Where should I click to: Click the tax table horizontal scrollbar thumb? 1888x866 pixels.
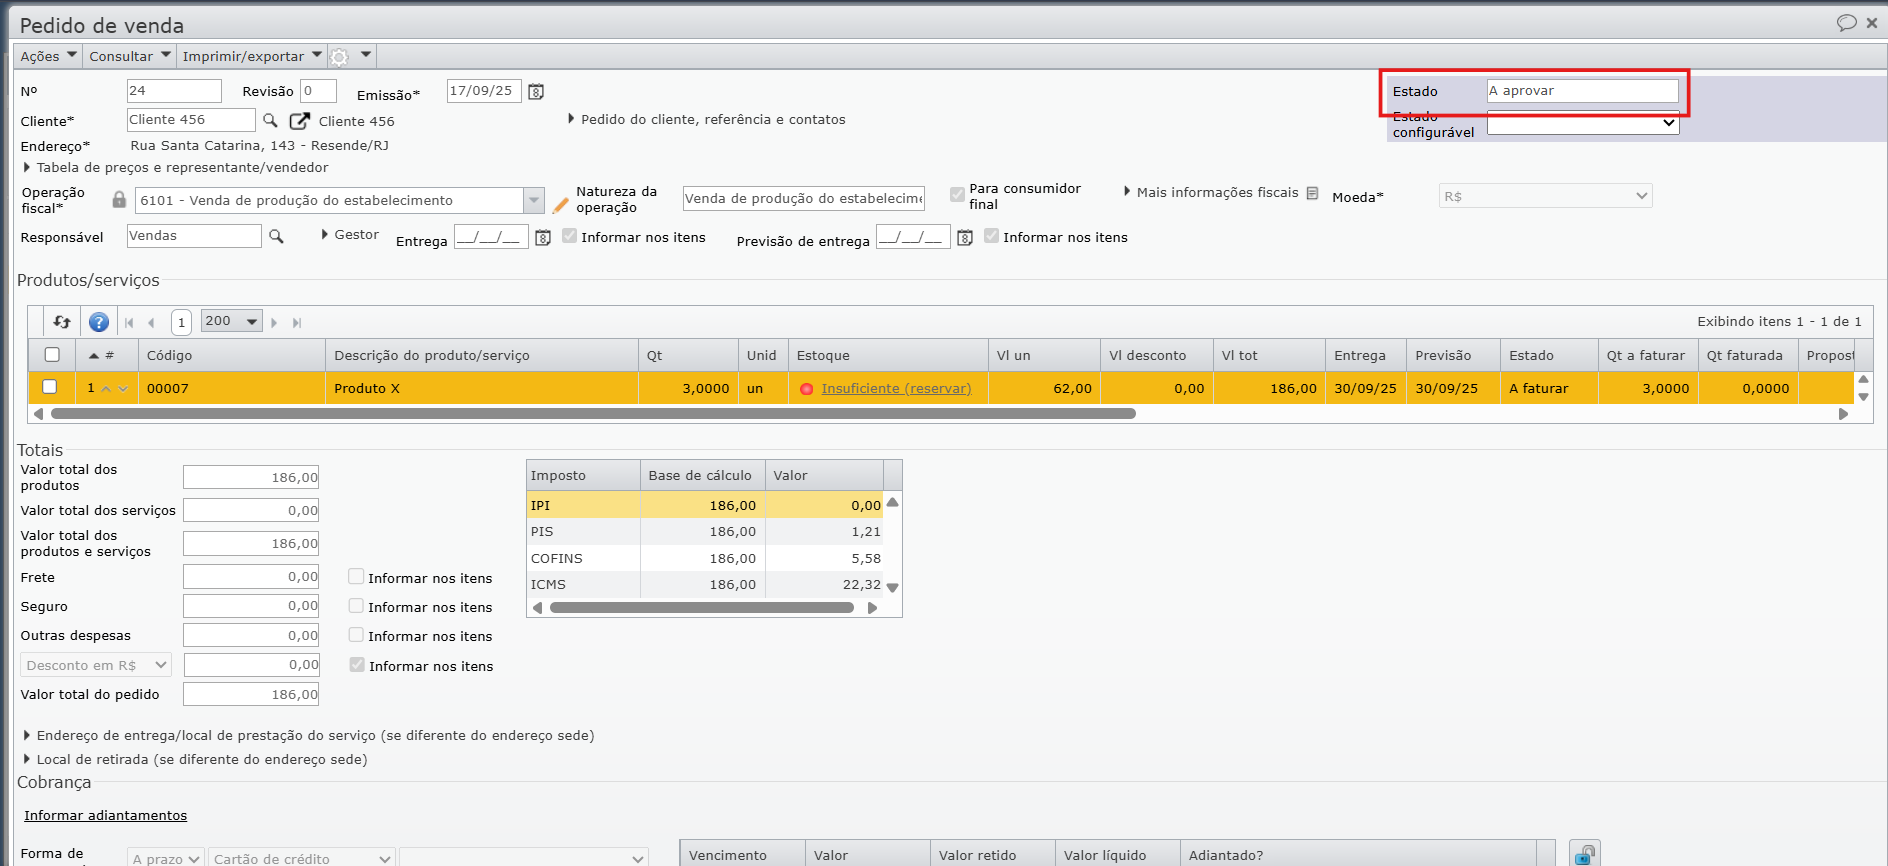tap(702, 608)
